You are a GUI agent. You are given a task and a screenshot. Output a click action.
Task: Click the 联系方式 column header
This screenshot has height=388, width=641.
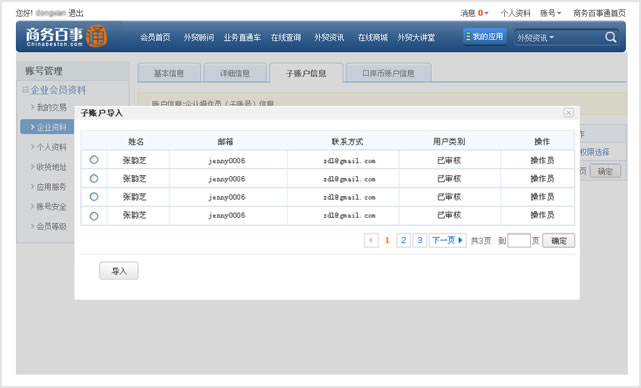point(347,141)
